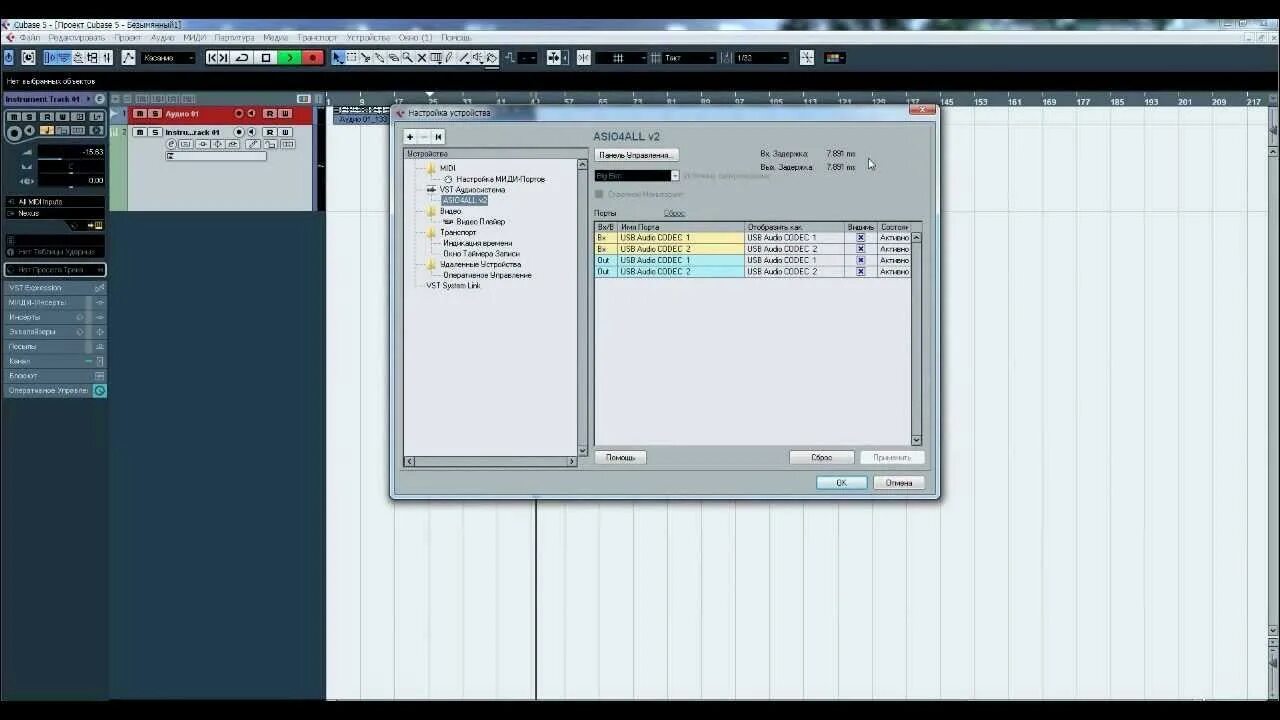Select the Transport folder in tree

coord(458,232)
